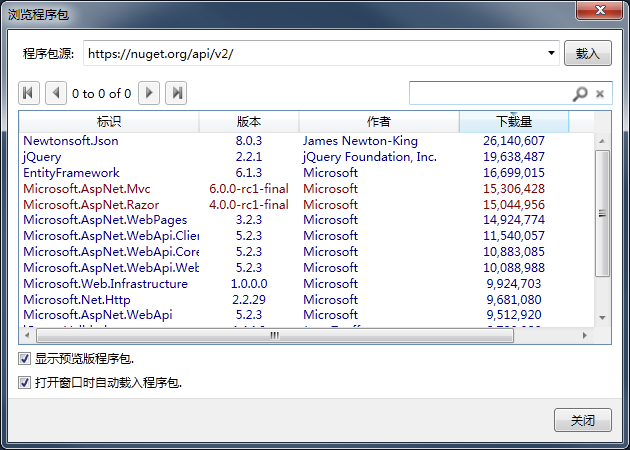Screen dimensions: 630x450
Task: Select Microsoft.AspNet.Razor package
Action: 91,205
